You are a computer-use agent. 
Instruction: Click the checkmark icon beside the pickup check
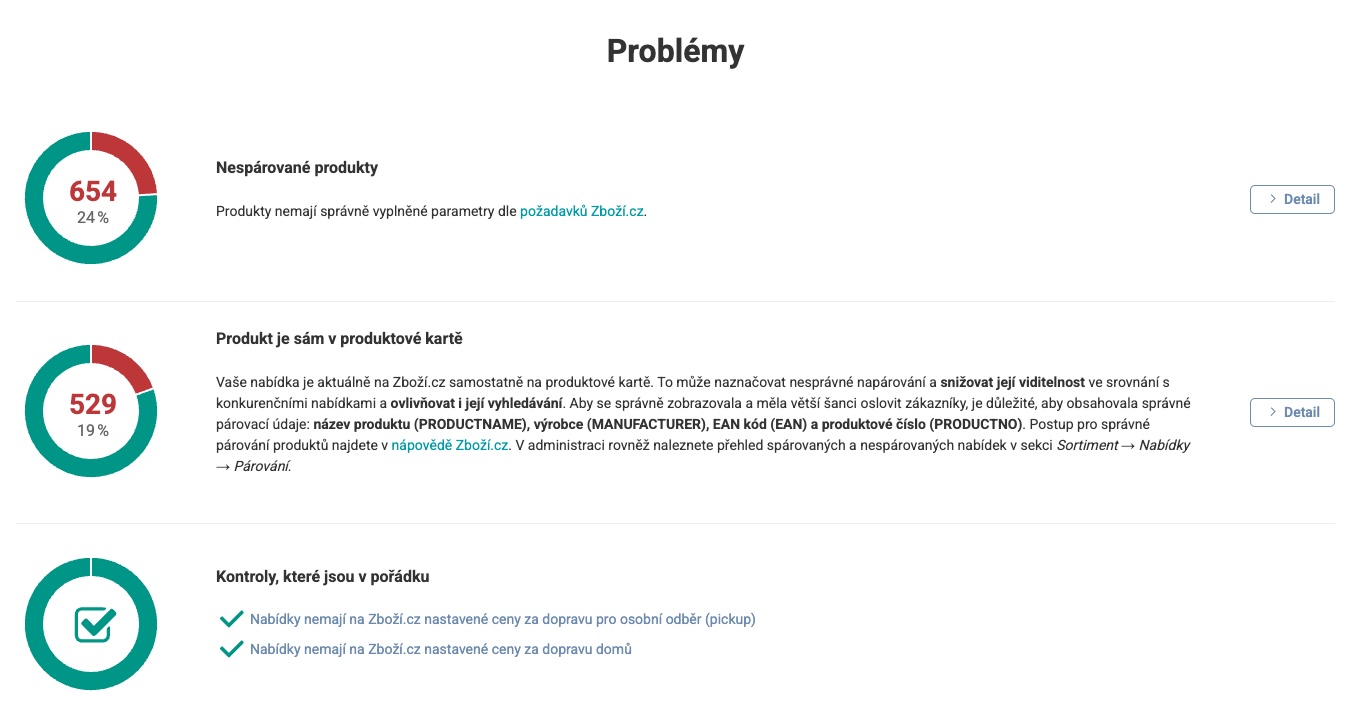232,619
